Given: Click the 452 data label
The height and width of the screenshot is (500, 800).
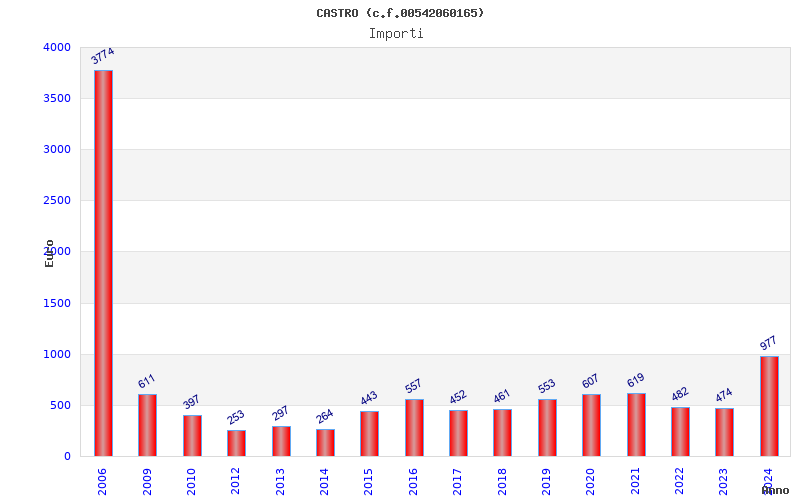Looking at the screenshot, I should pyautogui.click(x=458, y=396).
